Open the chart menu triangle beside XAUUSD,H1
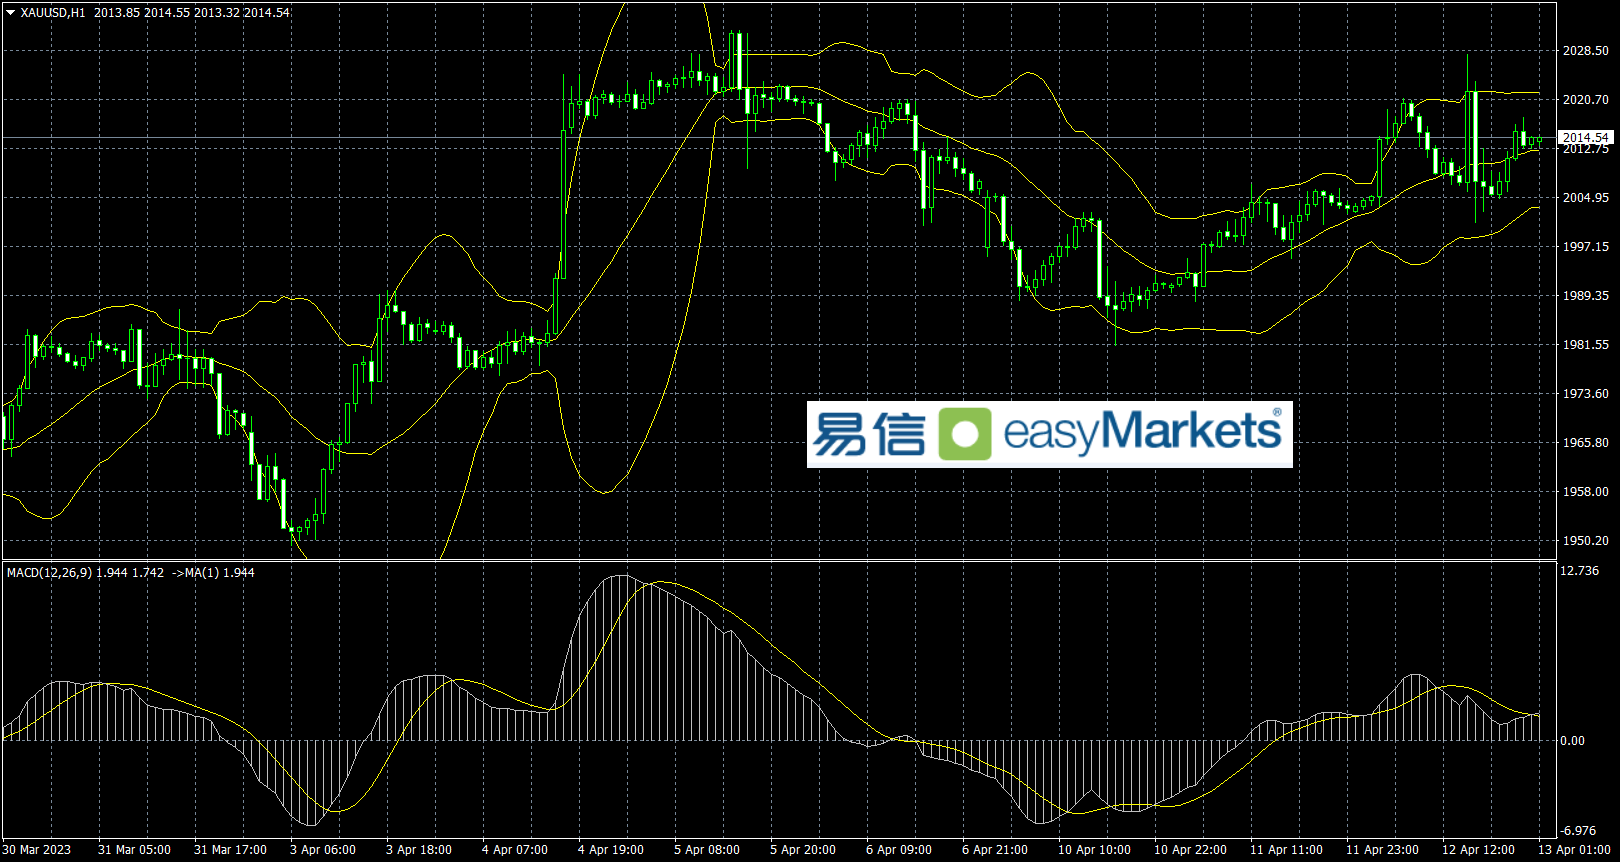Image resolution: width=1620 pixels, height=862 pixels. click(11, 13)
